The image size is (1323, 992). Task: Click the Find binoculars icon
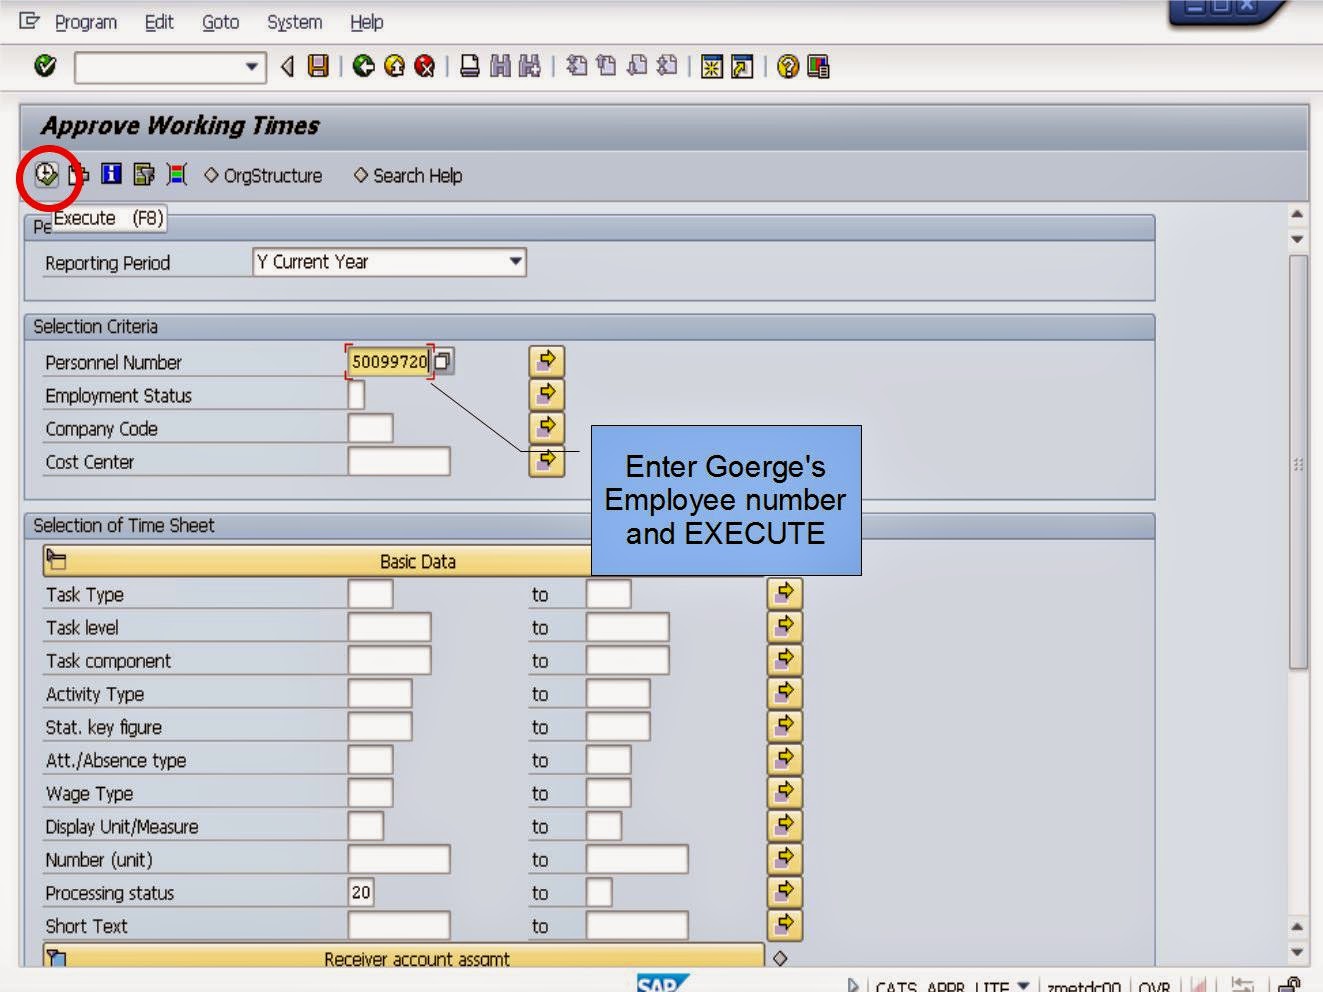(500, 67)
